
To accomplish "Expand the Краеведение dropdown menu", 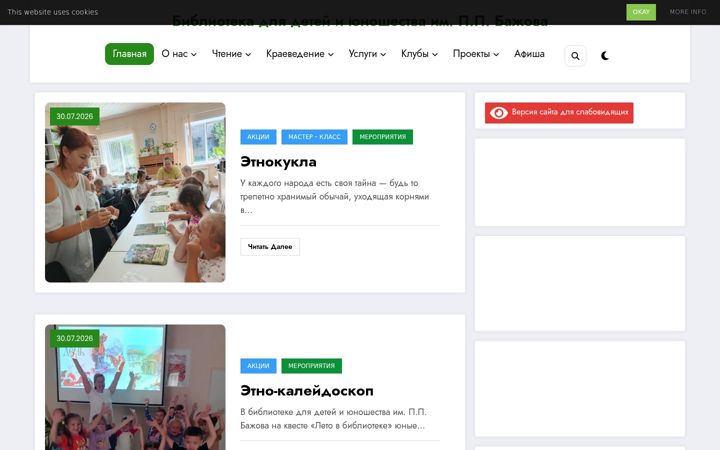I will [300, 54].
